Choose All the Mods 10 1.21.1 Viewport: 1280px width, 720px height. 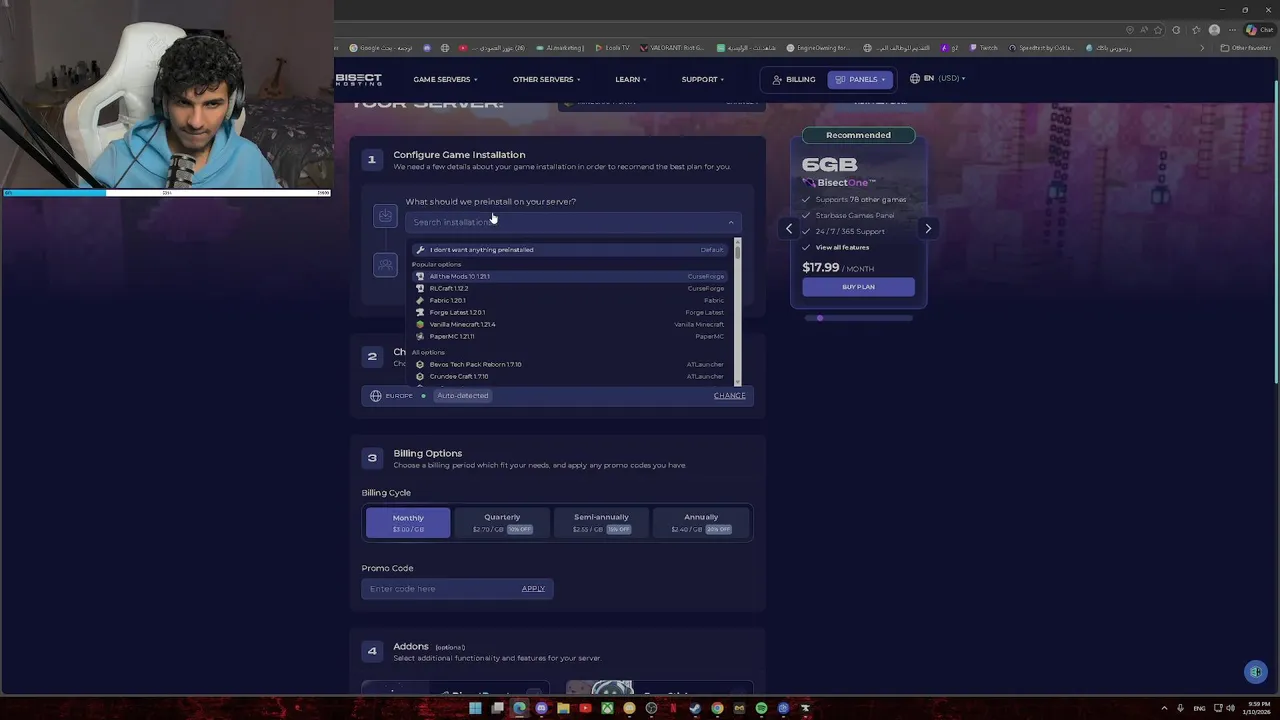pos(571,276)
